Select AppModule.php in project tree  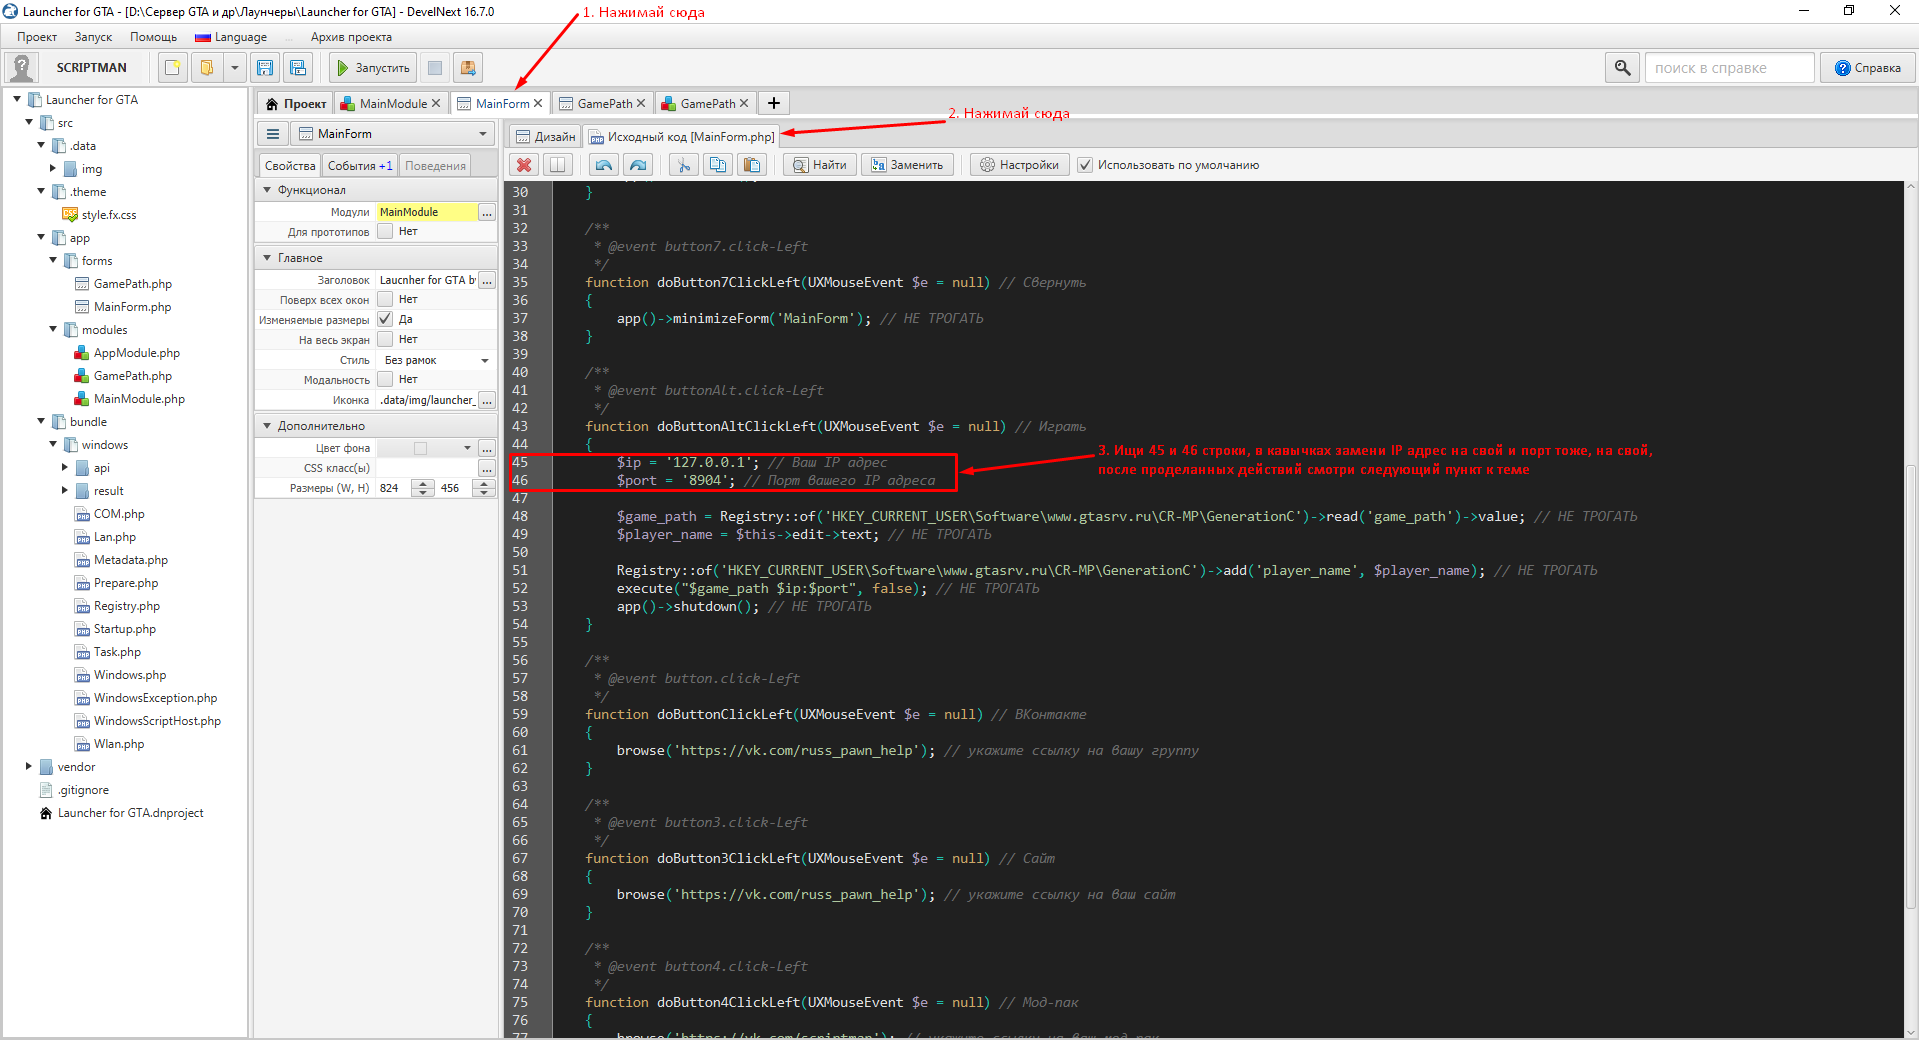coord(136,353)
